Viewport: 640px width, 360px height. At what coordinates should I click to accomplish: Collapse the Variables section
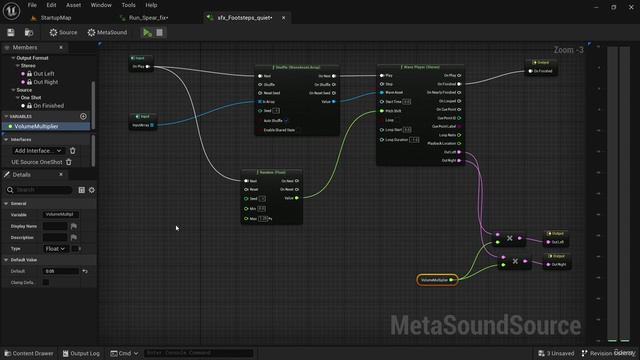(6, 116)
